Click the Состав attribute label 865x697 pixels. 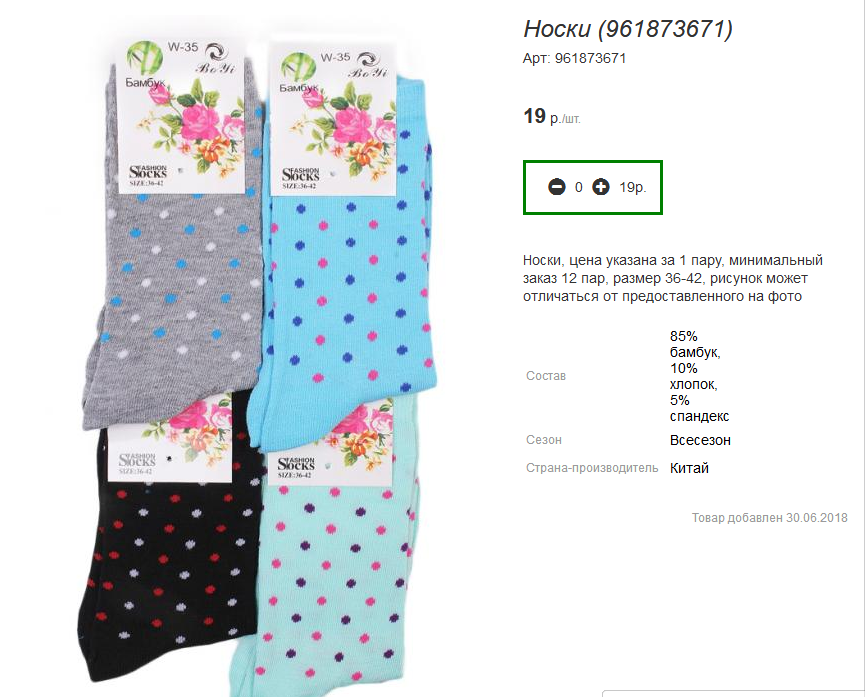click(546, 376)
